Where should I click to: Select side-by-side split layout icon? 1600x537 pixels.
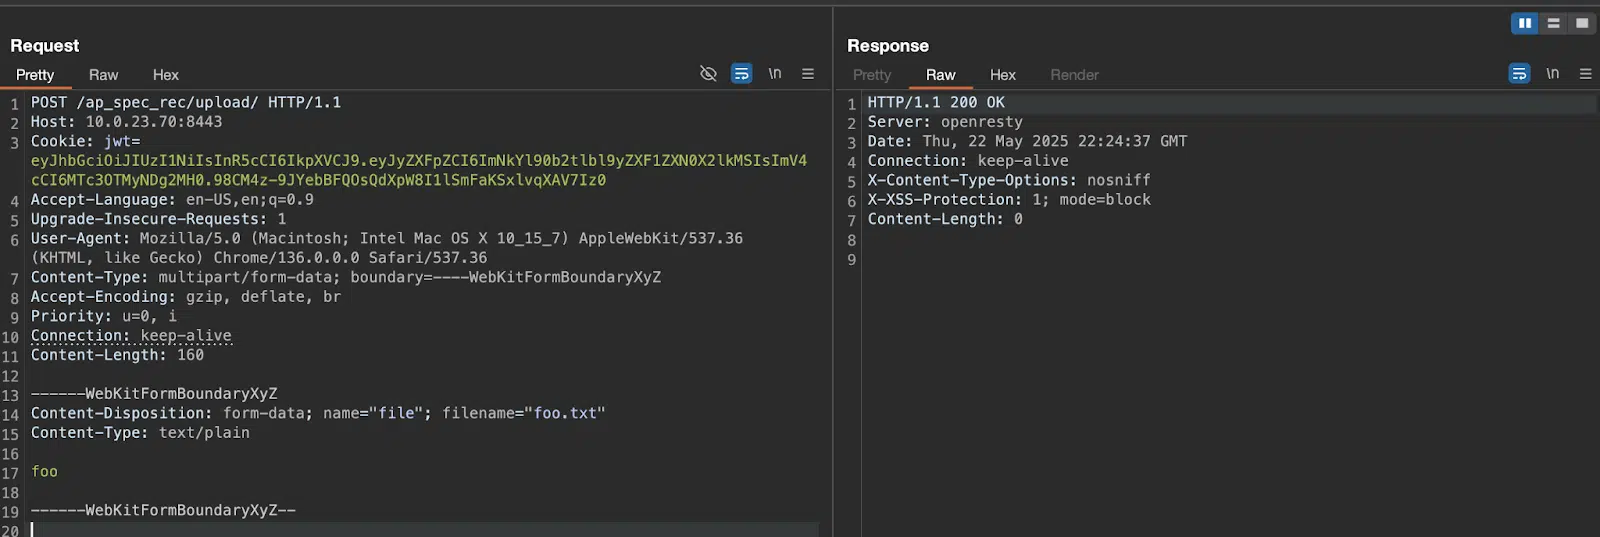(1525, 23)
